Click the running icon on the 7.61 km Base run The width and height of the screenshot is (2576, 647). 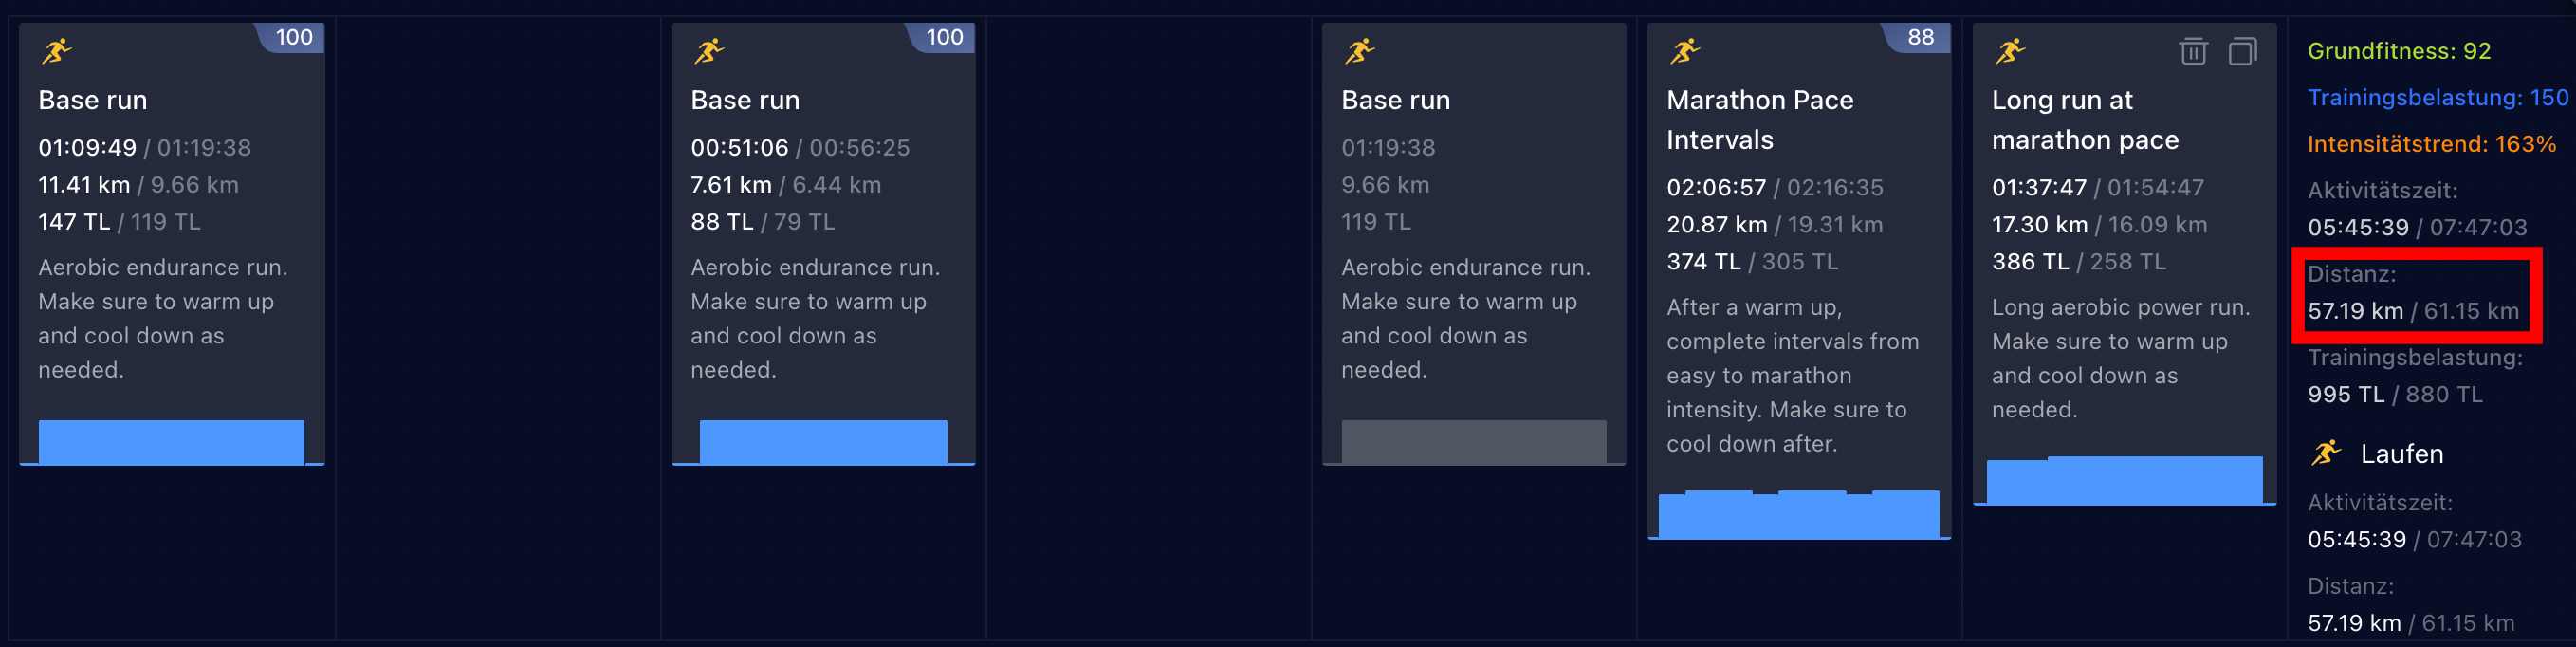pyautogui.click(x=709, y=50)
